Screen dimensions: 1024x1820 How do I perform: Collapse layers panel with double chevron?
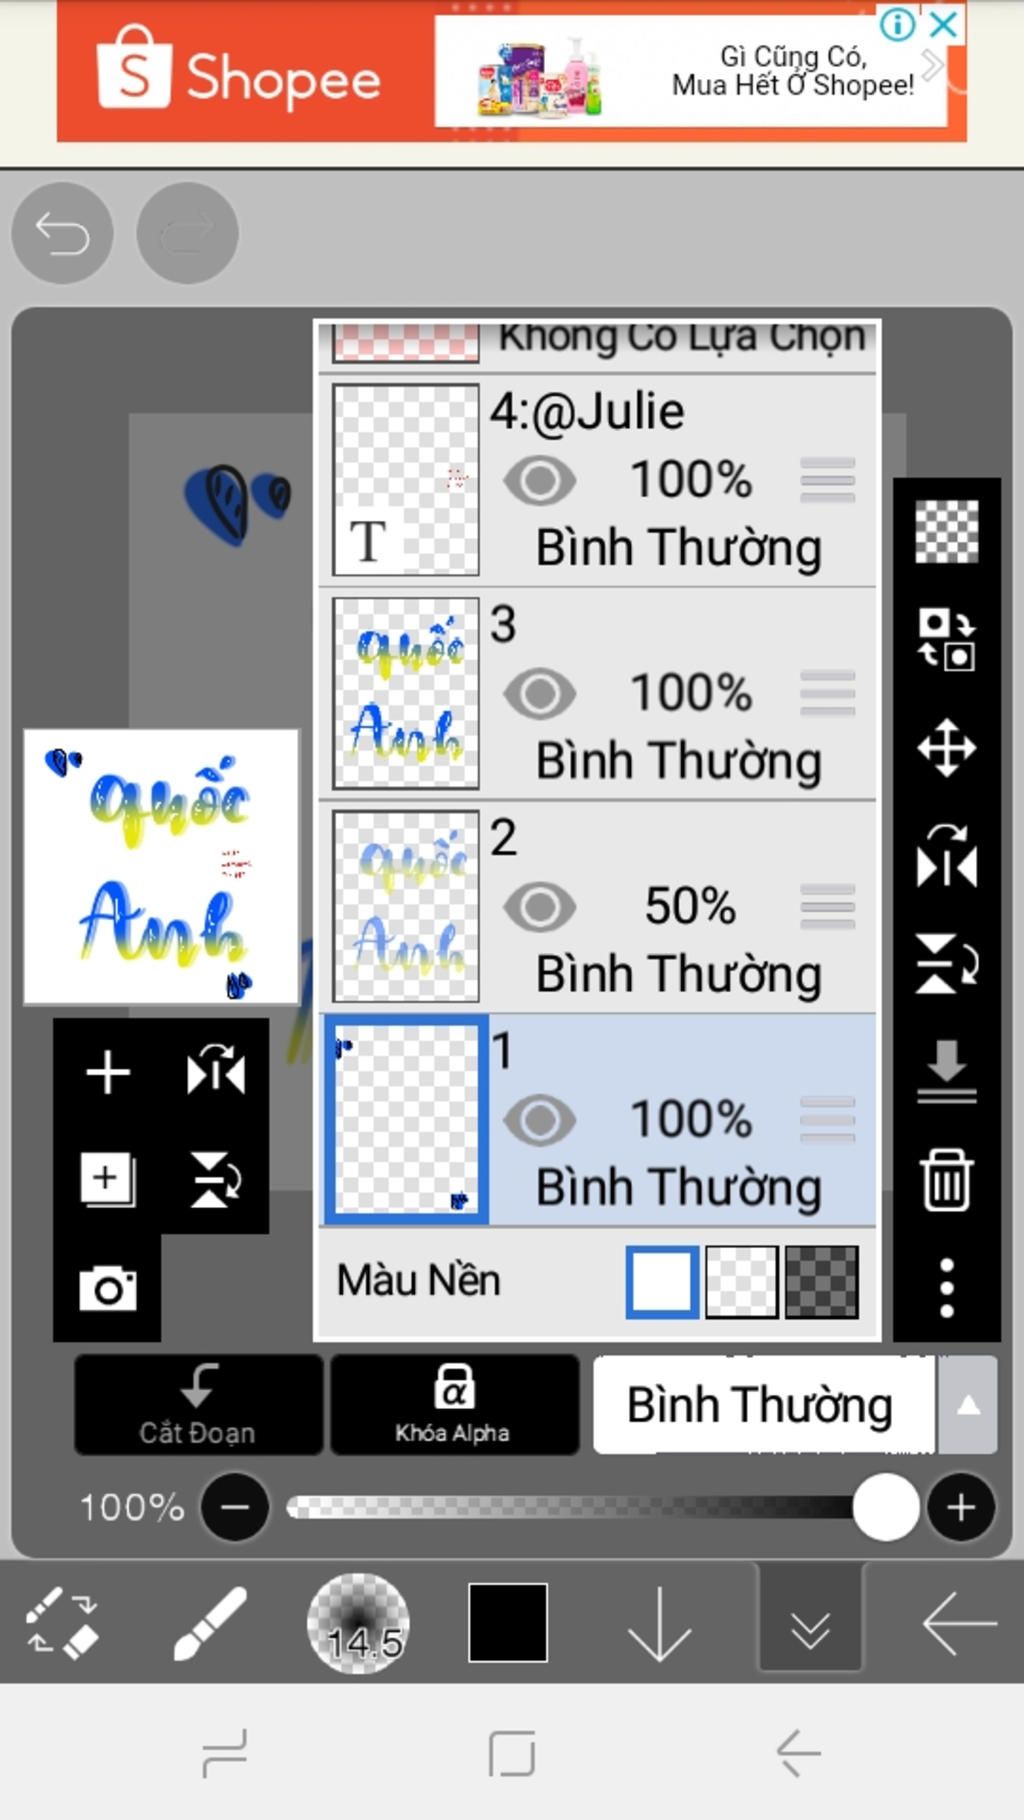[810, 1622]
